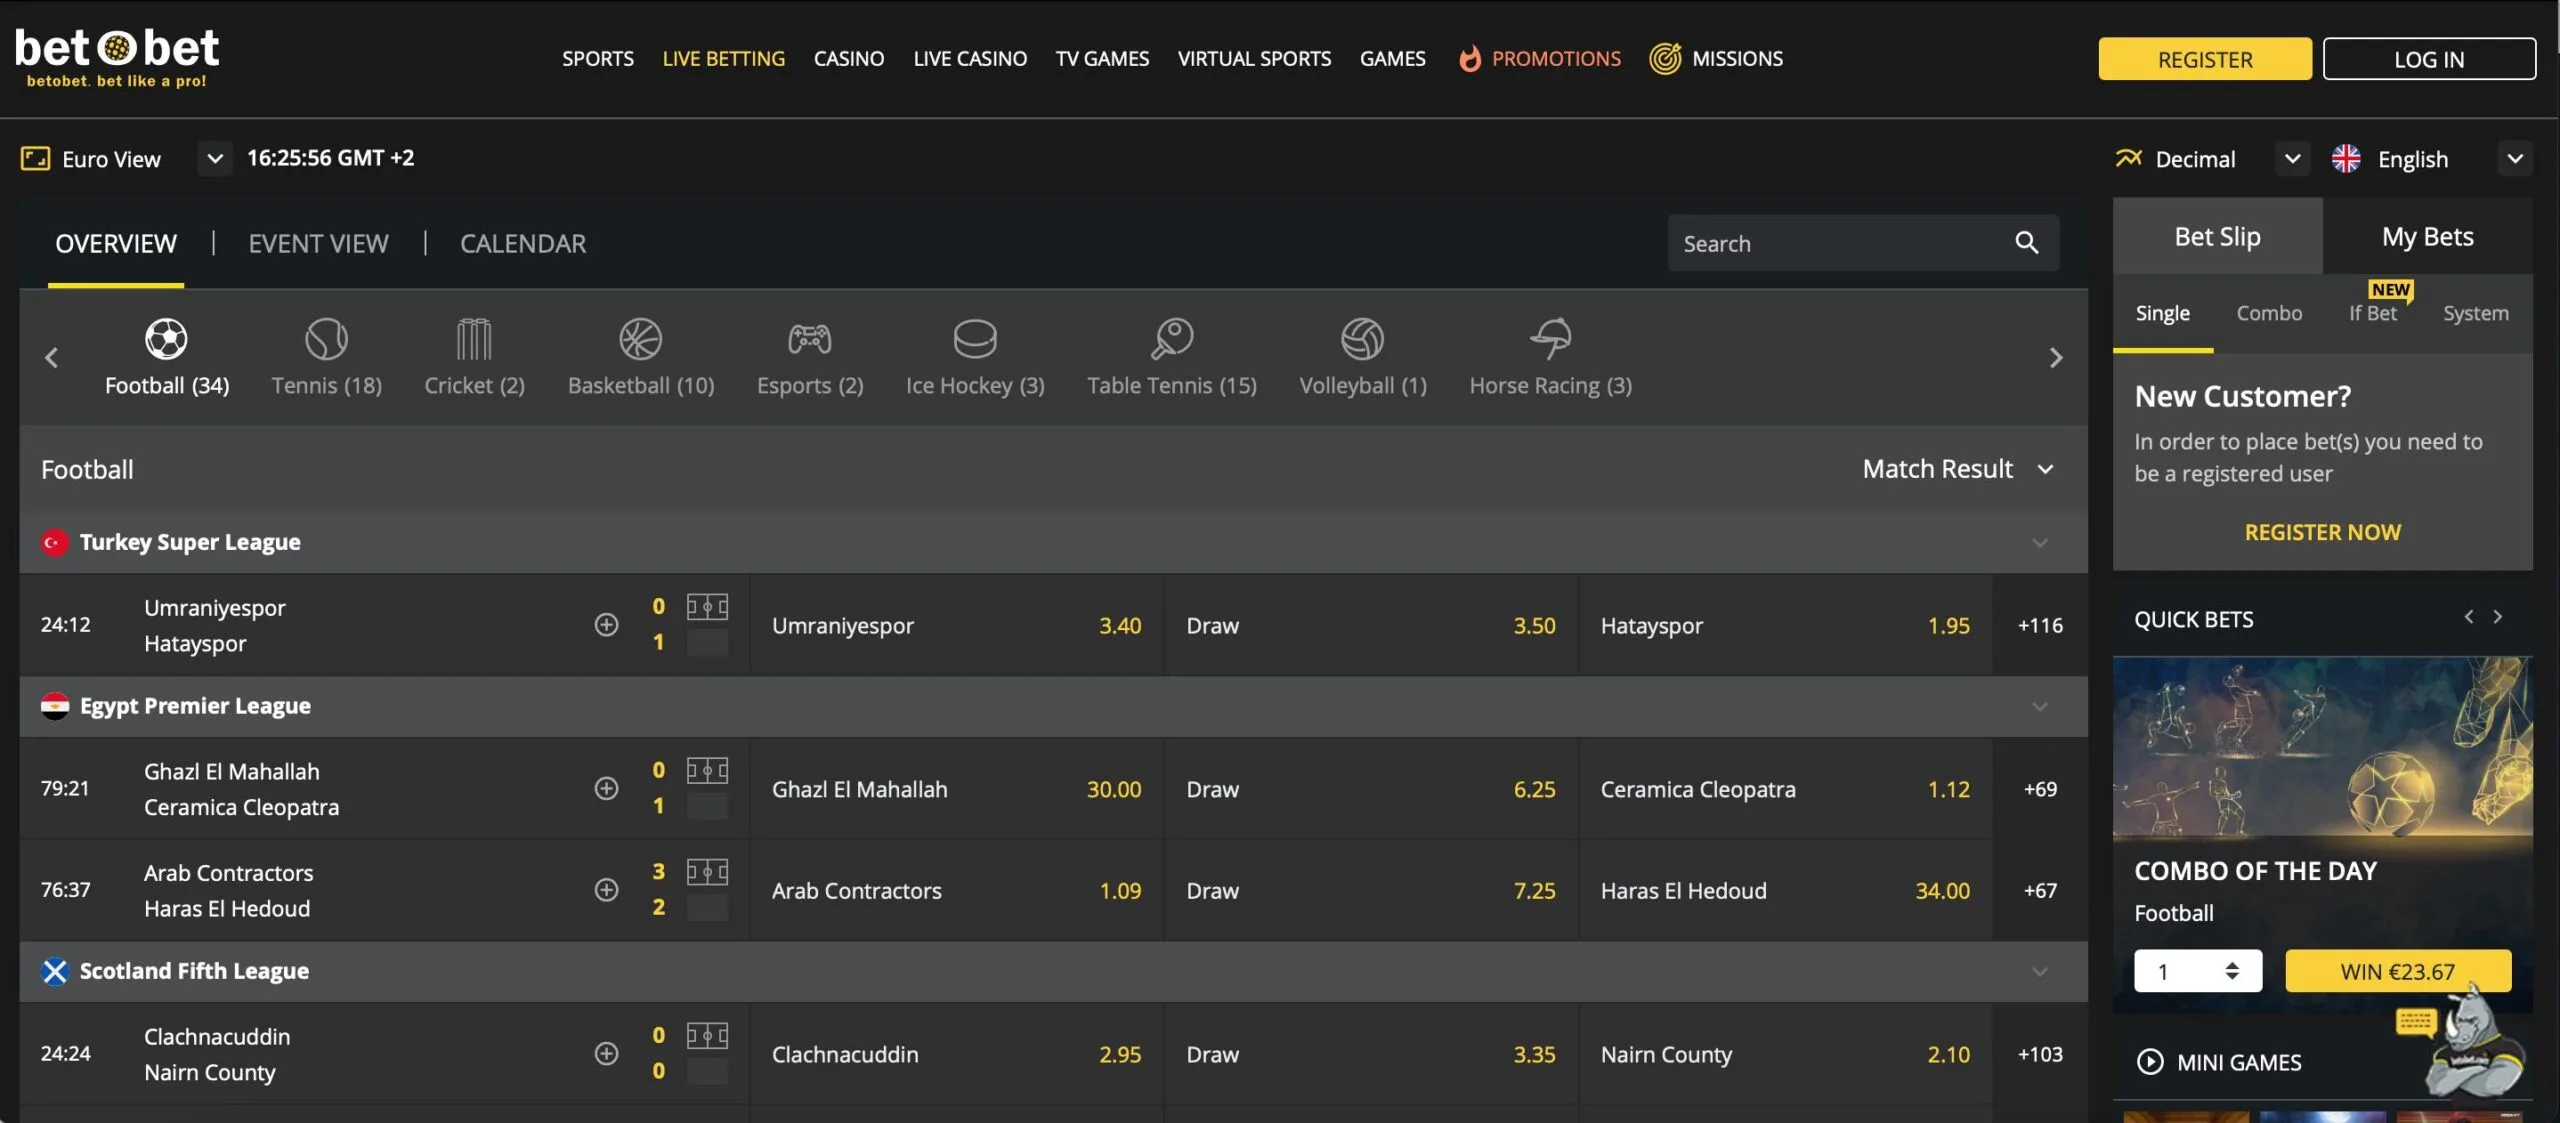Switch to the Calendar tab

tap(523, 243)
